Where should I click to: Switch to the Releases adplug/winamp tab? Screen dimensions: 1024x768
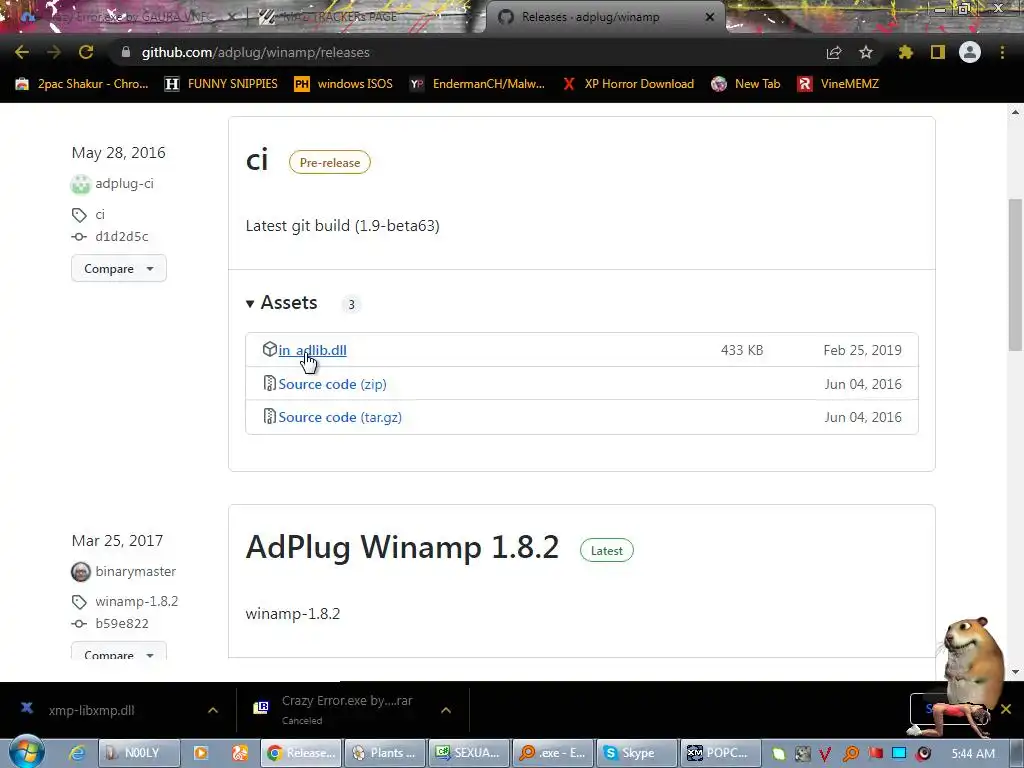point(590,17)
